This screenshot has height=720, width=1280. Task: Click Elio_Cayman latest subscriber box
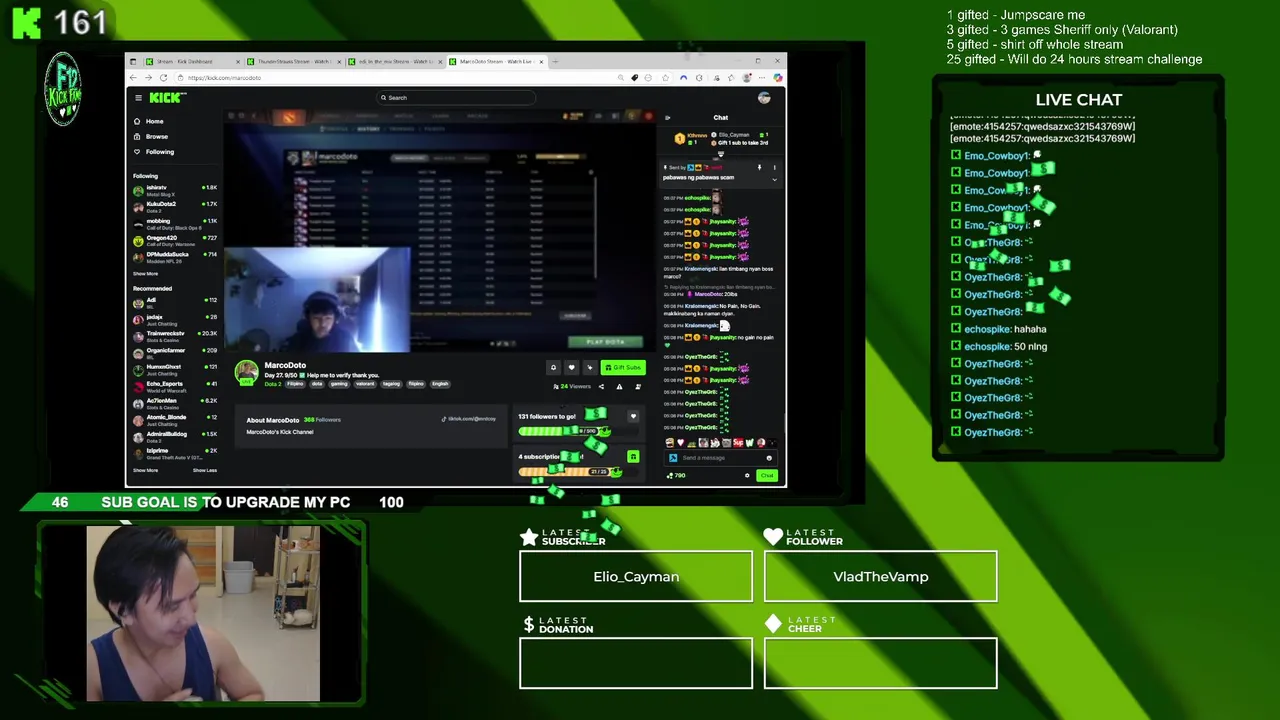[636, 576]
